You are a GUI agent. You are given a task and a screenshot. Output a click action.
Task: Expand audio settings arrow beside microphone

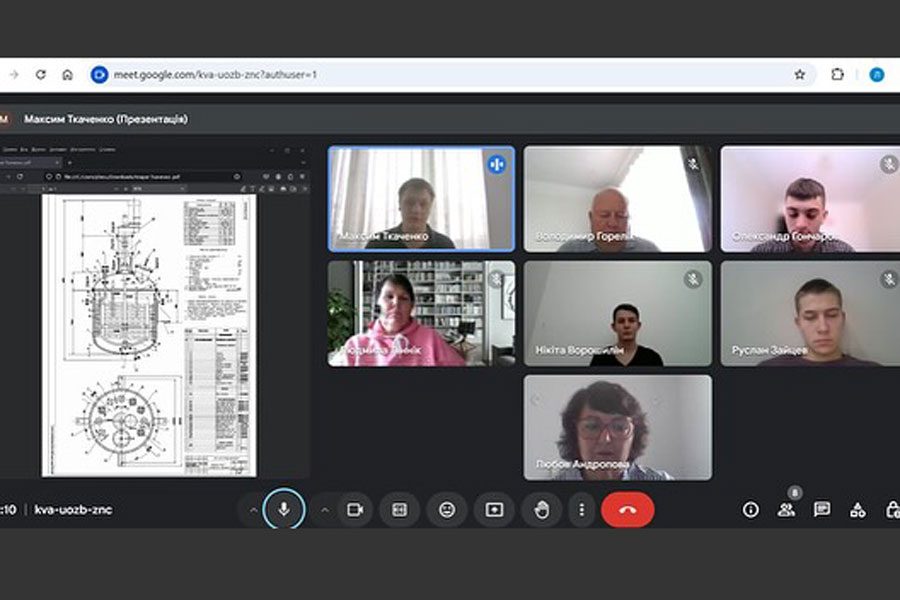pyautogui.click(x=253, y=510)
